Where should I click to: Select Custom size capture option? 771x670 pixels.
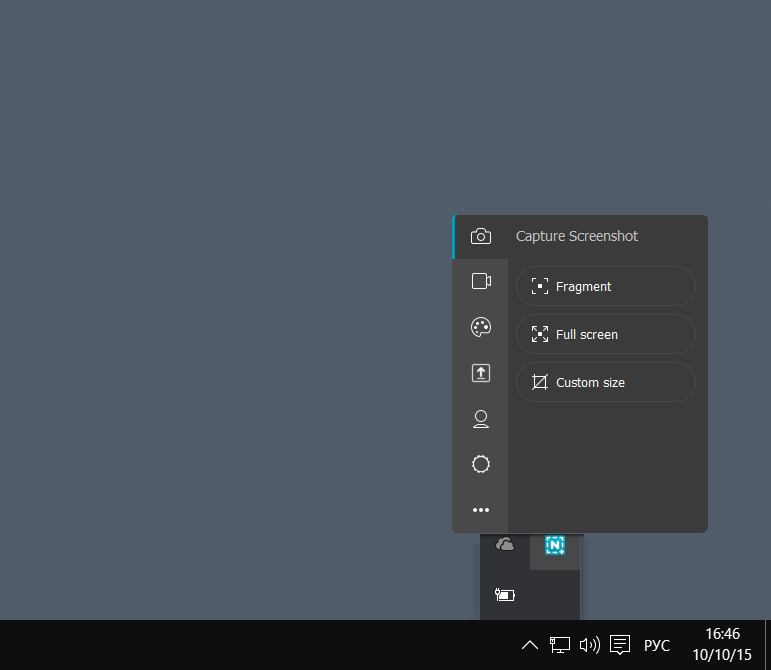(605, 382)
